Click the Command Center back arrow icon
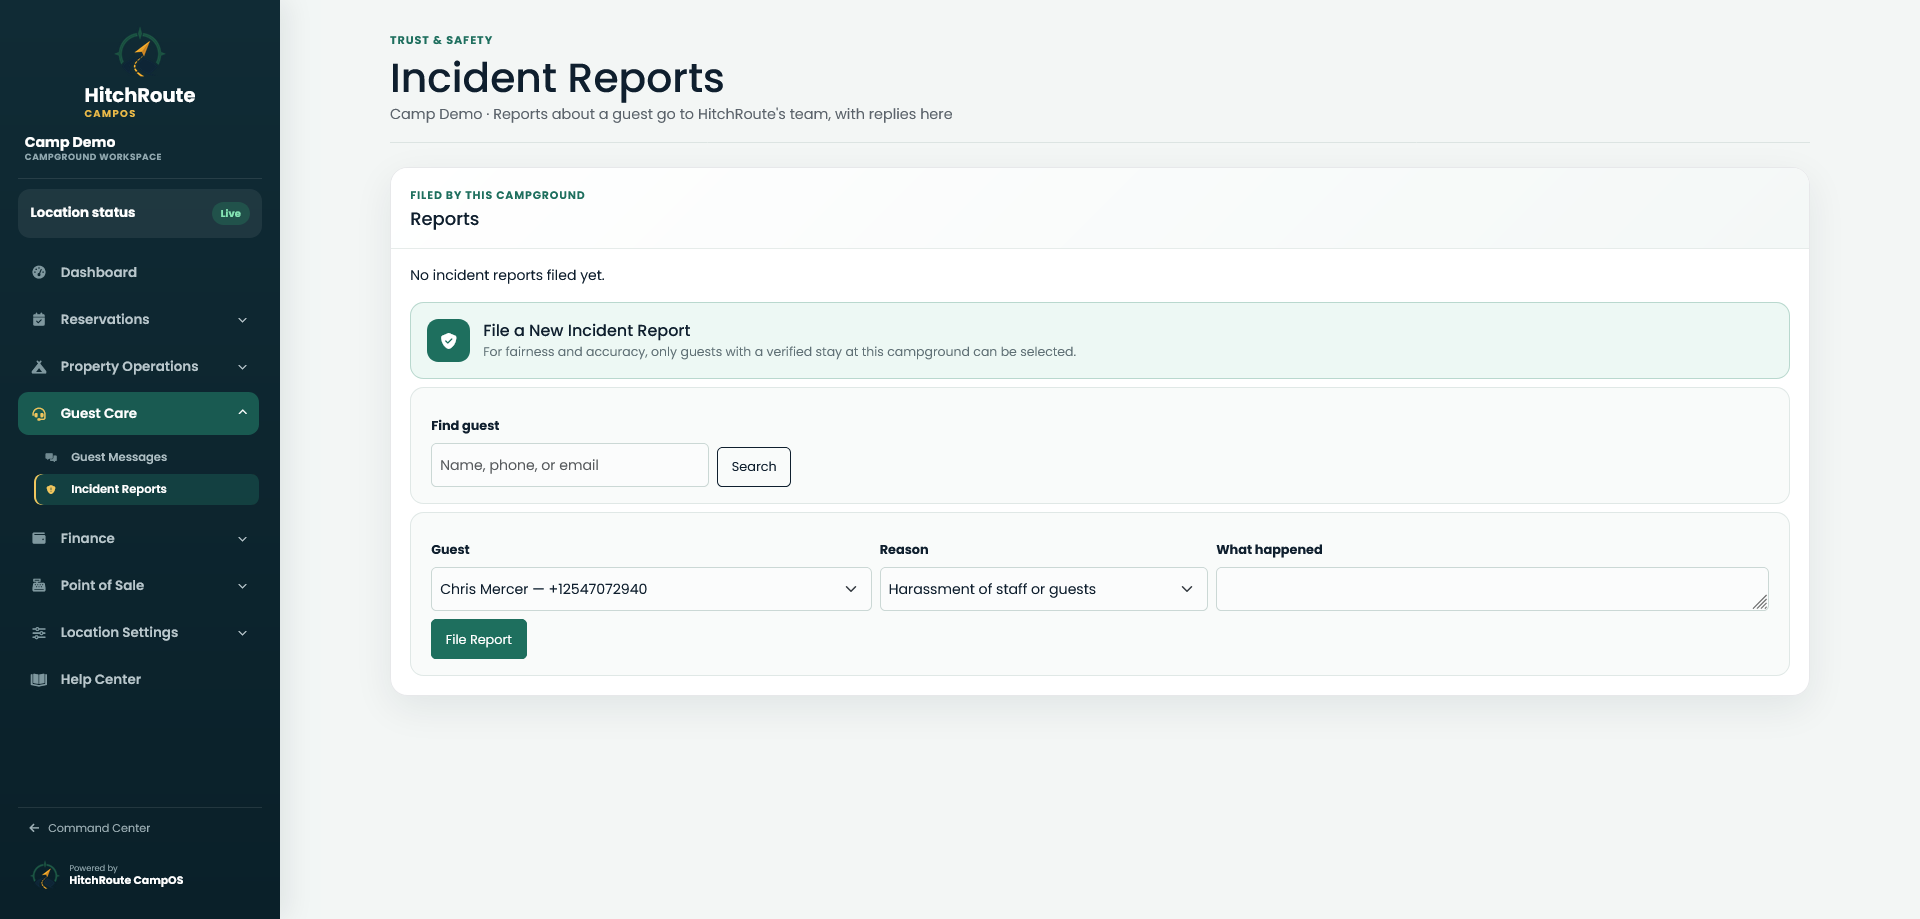 pos(34,828)
